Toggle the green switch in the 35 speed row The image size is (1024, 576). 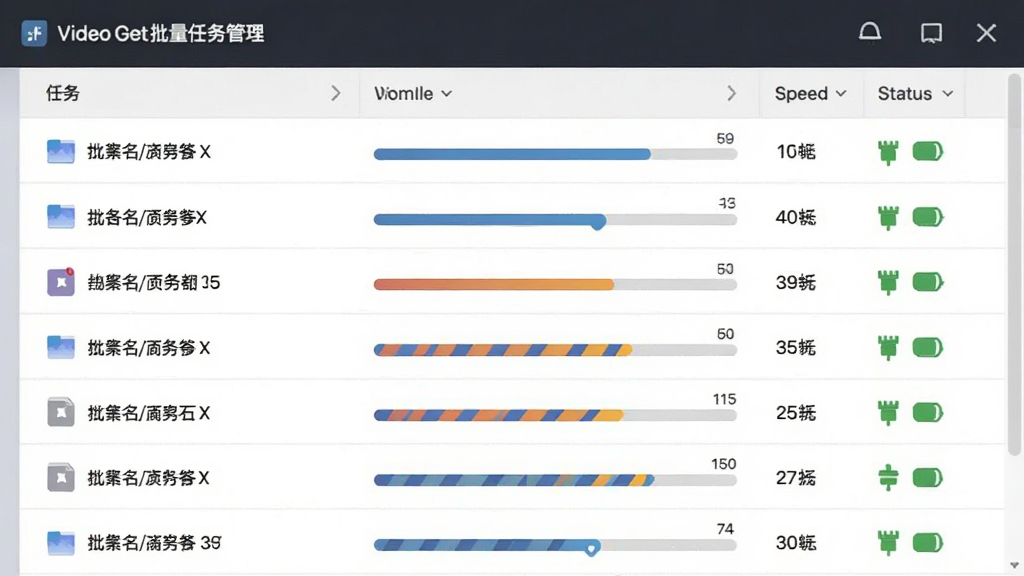927,347
